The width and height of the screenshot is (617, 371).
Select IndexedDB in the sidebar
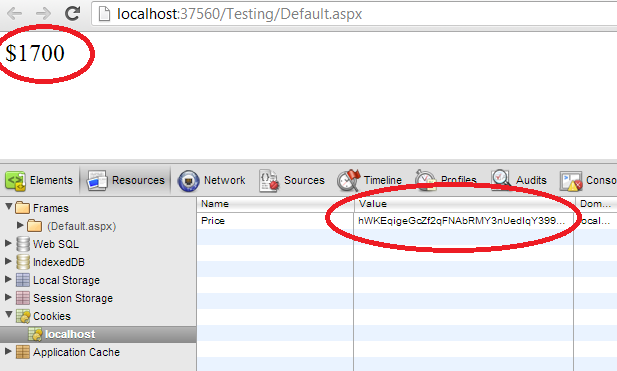tap(59, 262)
